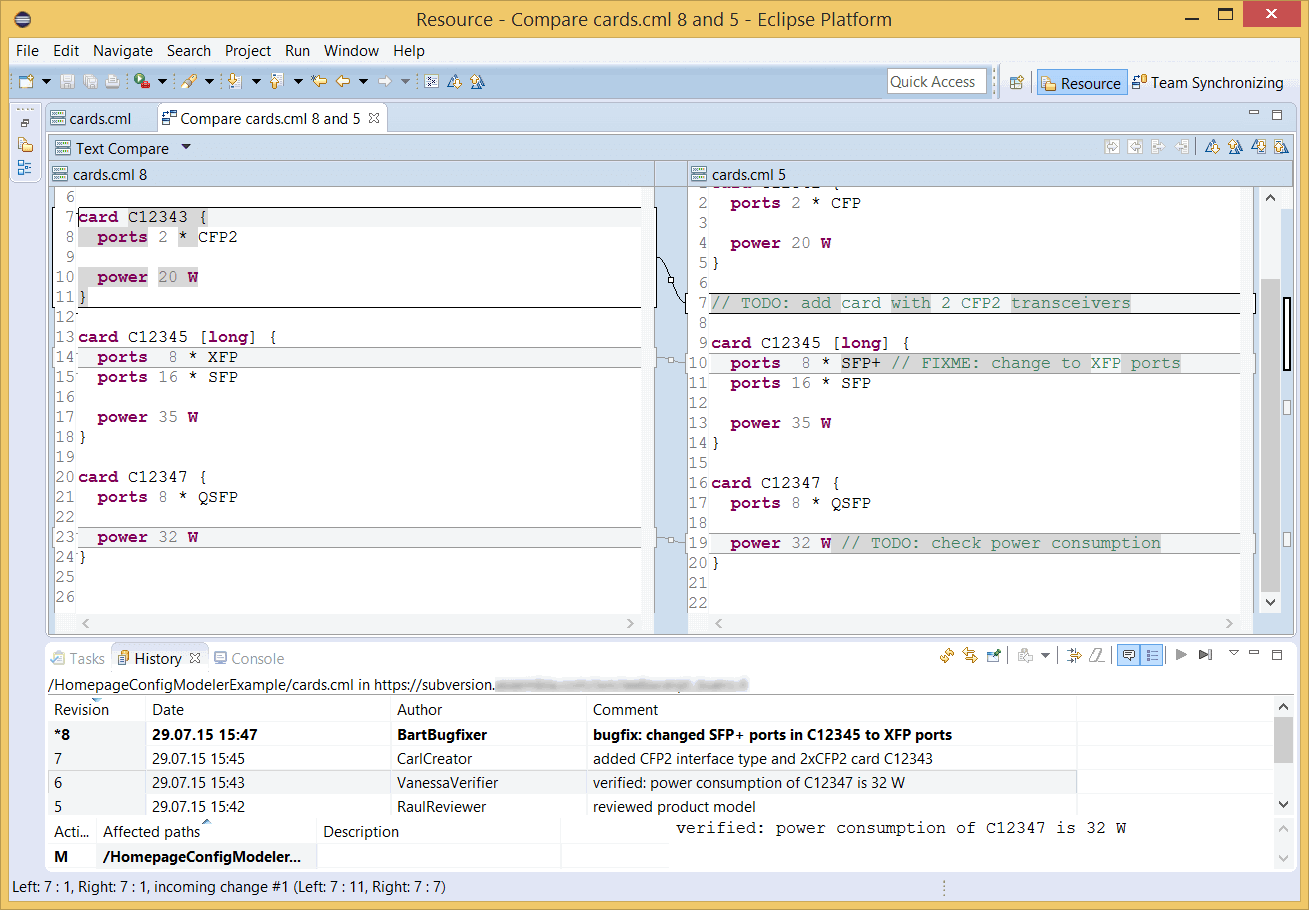Screen dimensions: 1309x910
Task: Toggle Show Comment pane in History view
Action: point(1128,655)
